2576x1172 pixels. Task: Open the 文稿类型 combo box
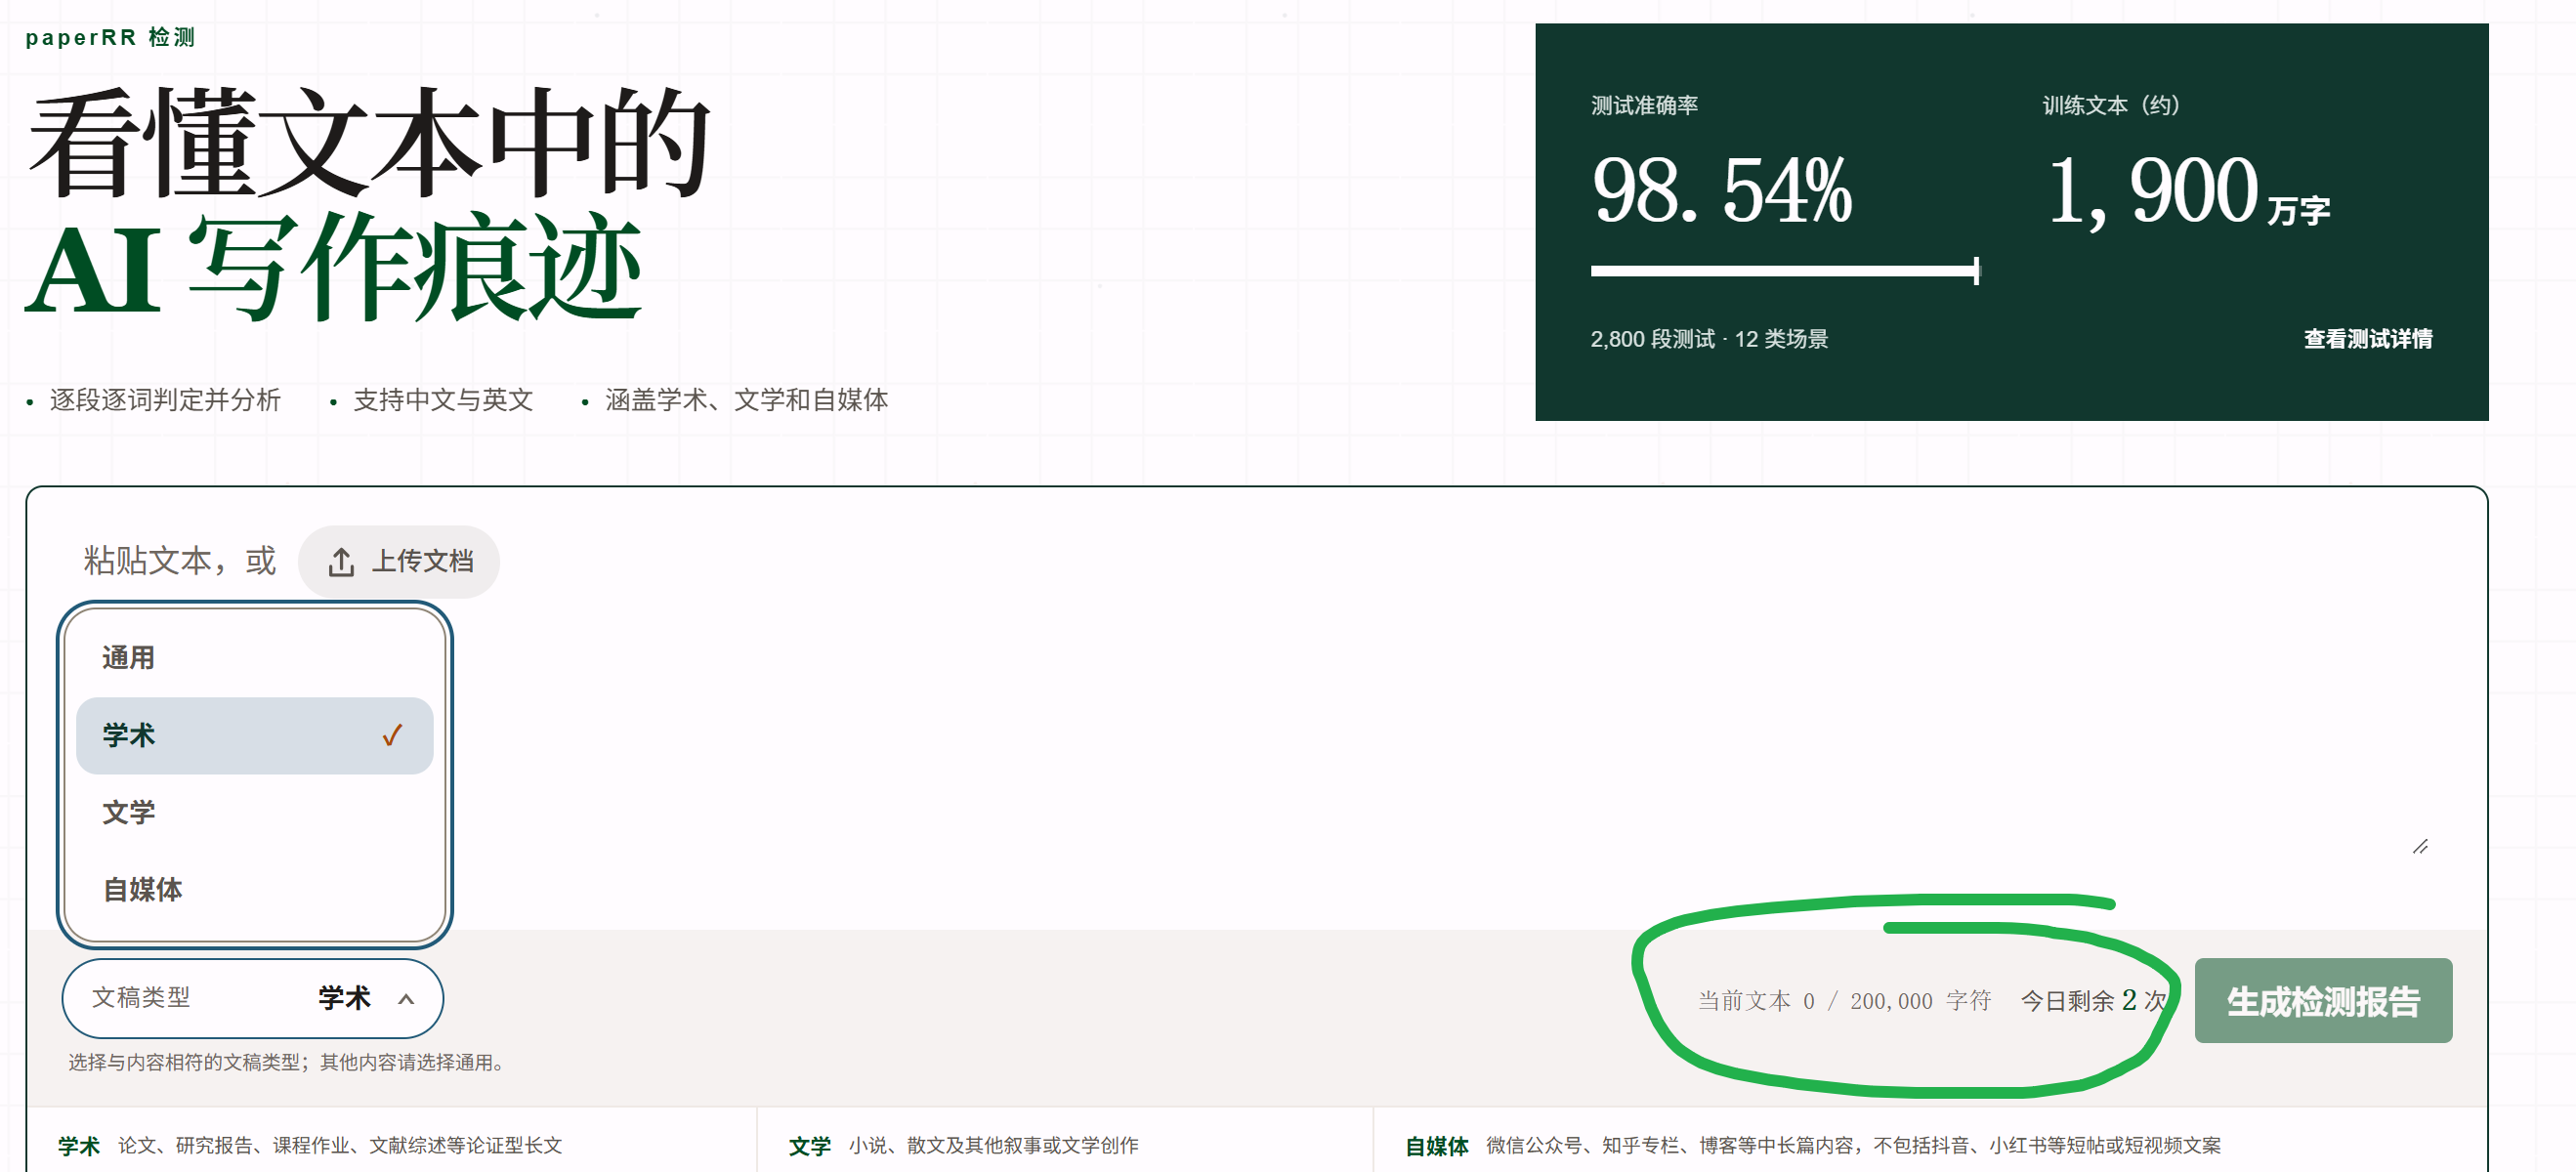coord(253,998)
